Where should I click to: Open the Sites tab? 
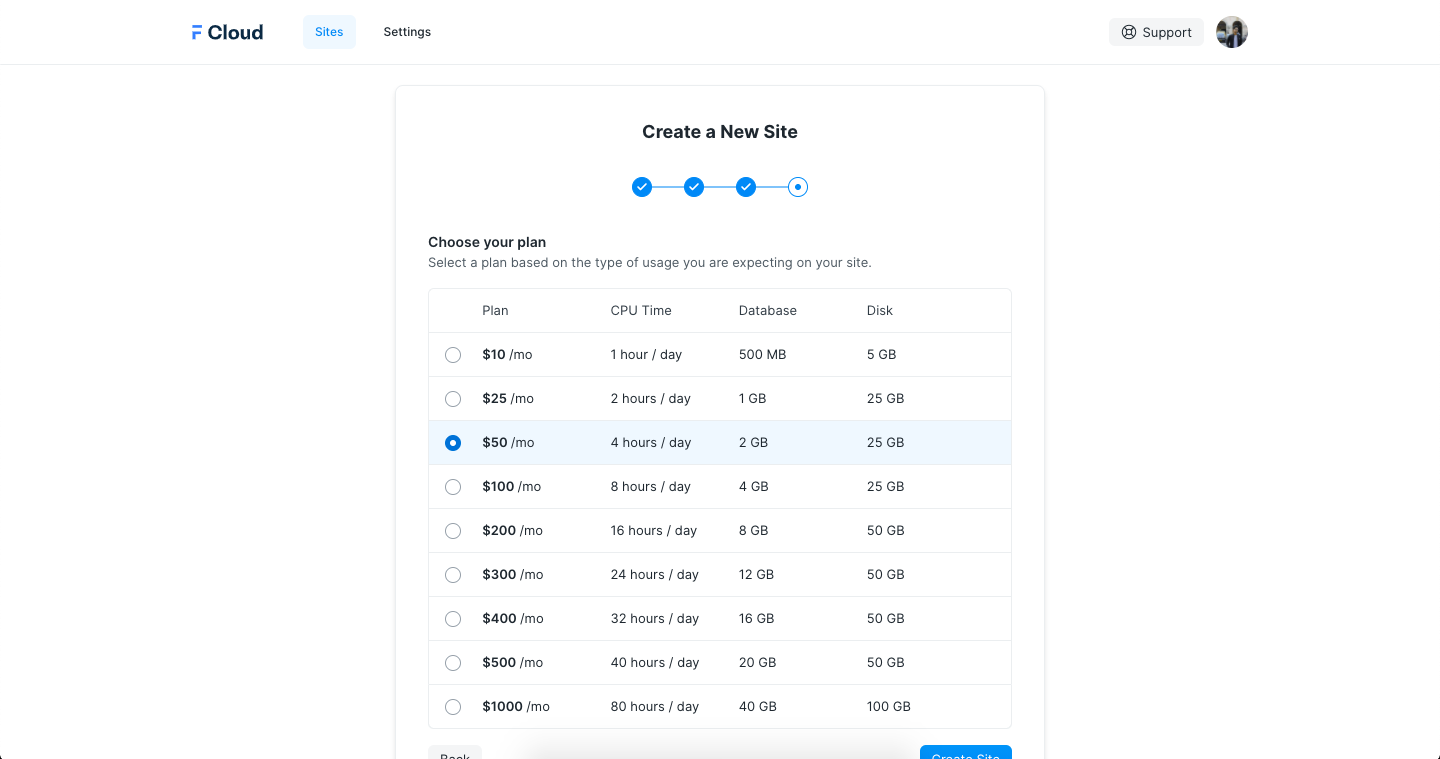[329, 32]
